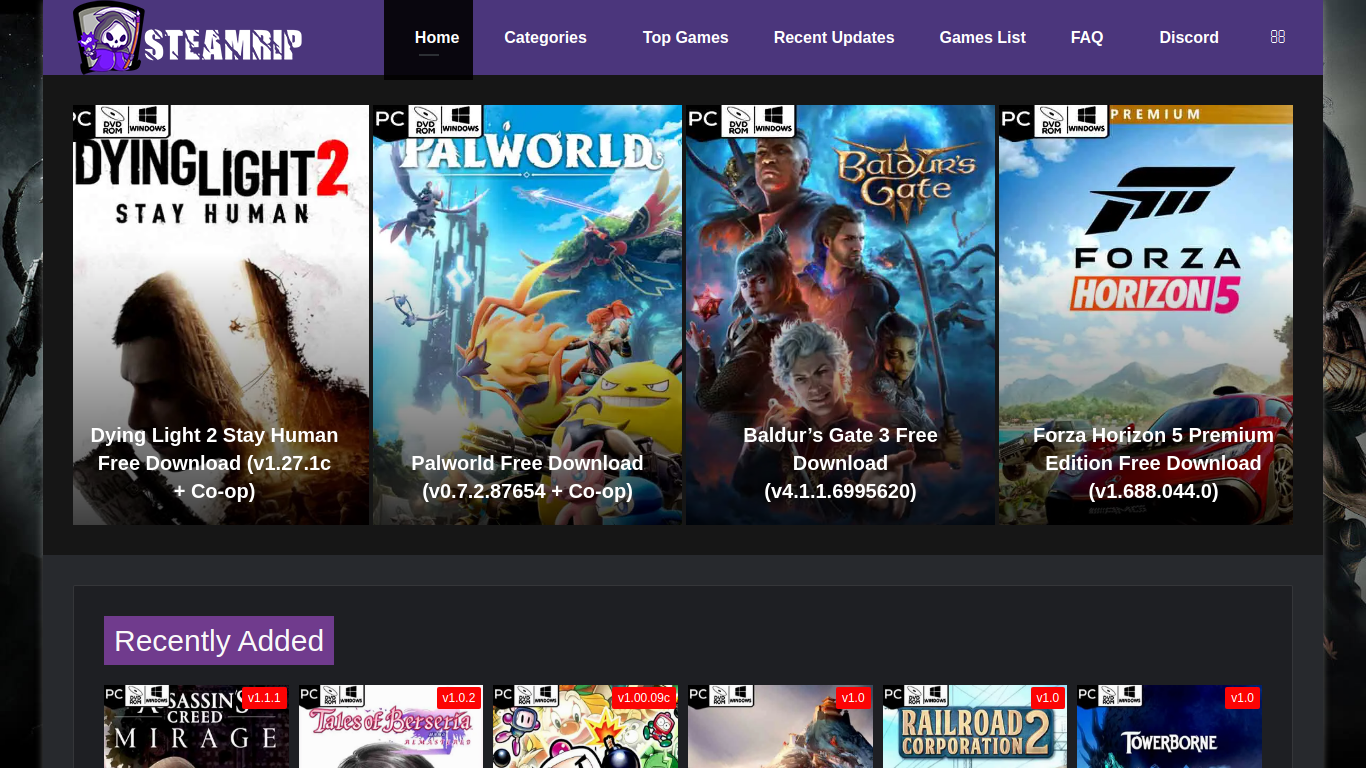
Task: Click v1.0 badge on Railroad Corporation 2
Action: (x=1048, y=698)
